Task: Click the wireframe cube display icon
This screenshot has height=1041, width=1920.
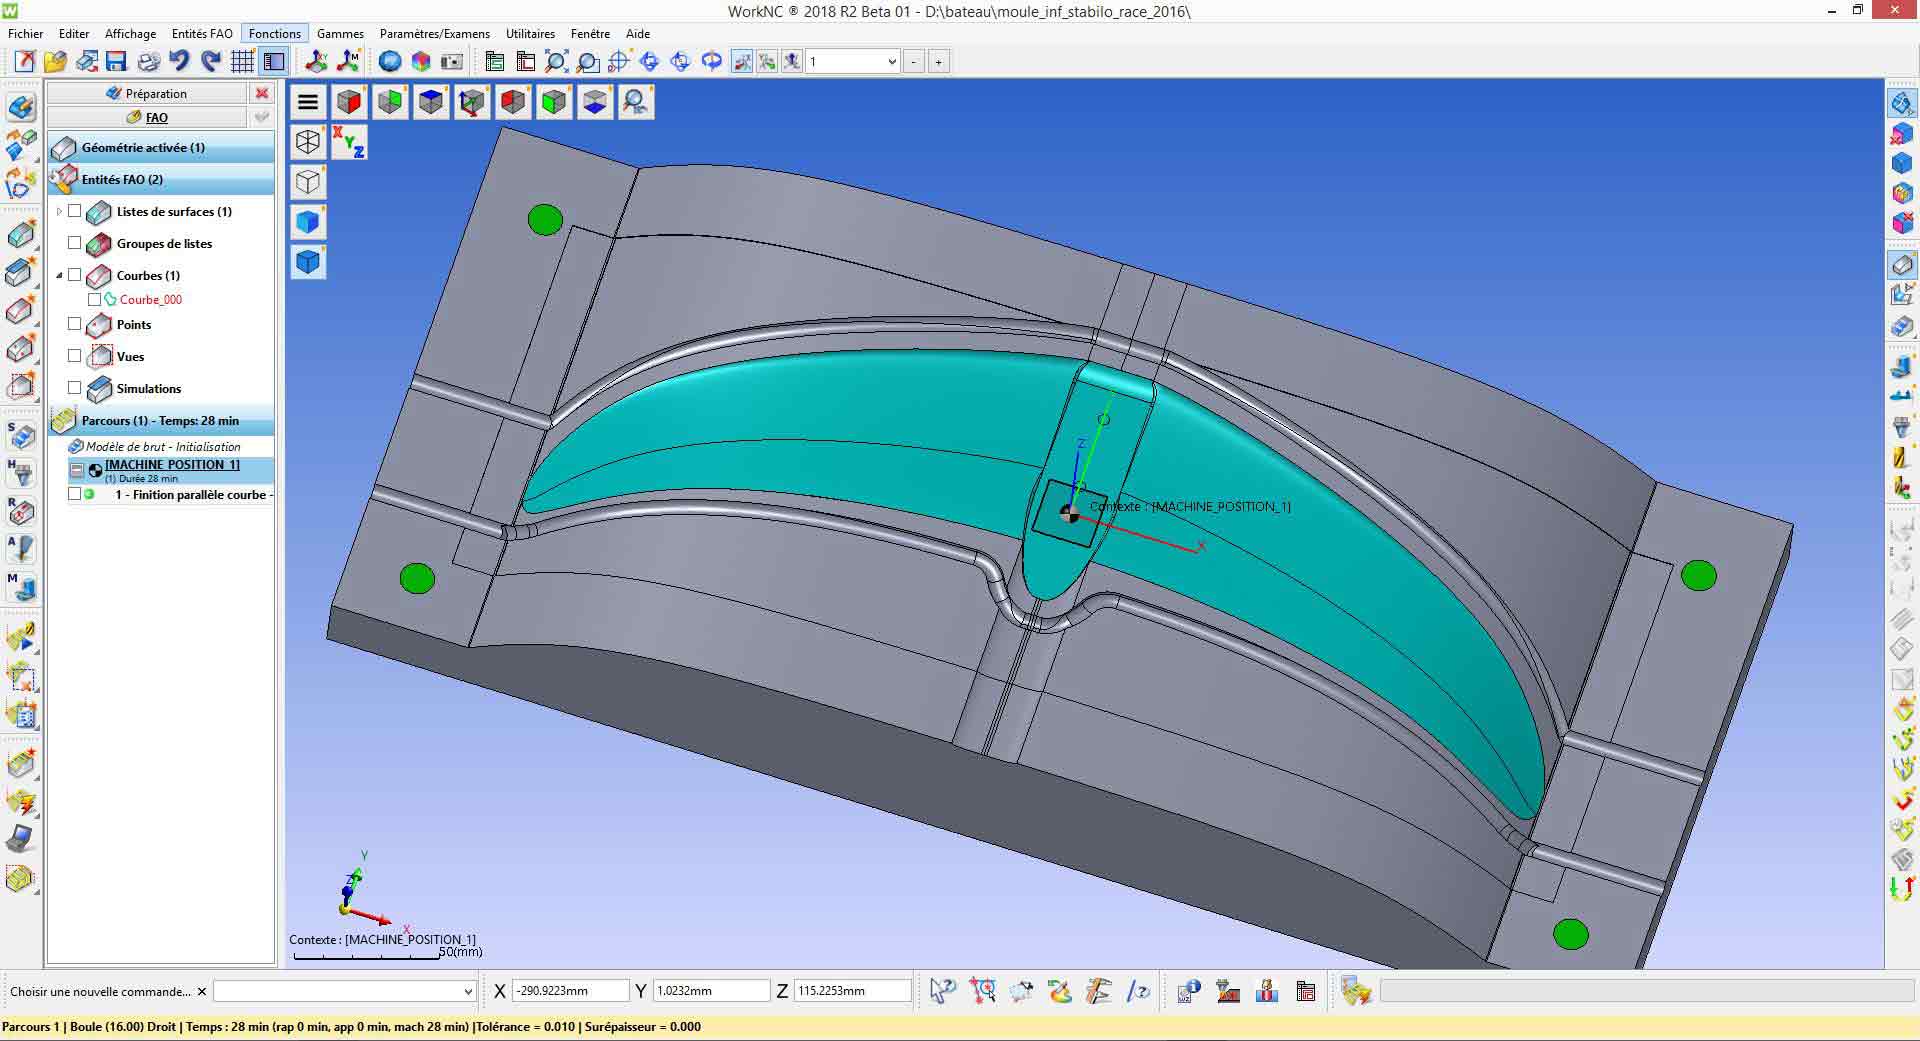Action: (308, 142)
